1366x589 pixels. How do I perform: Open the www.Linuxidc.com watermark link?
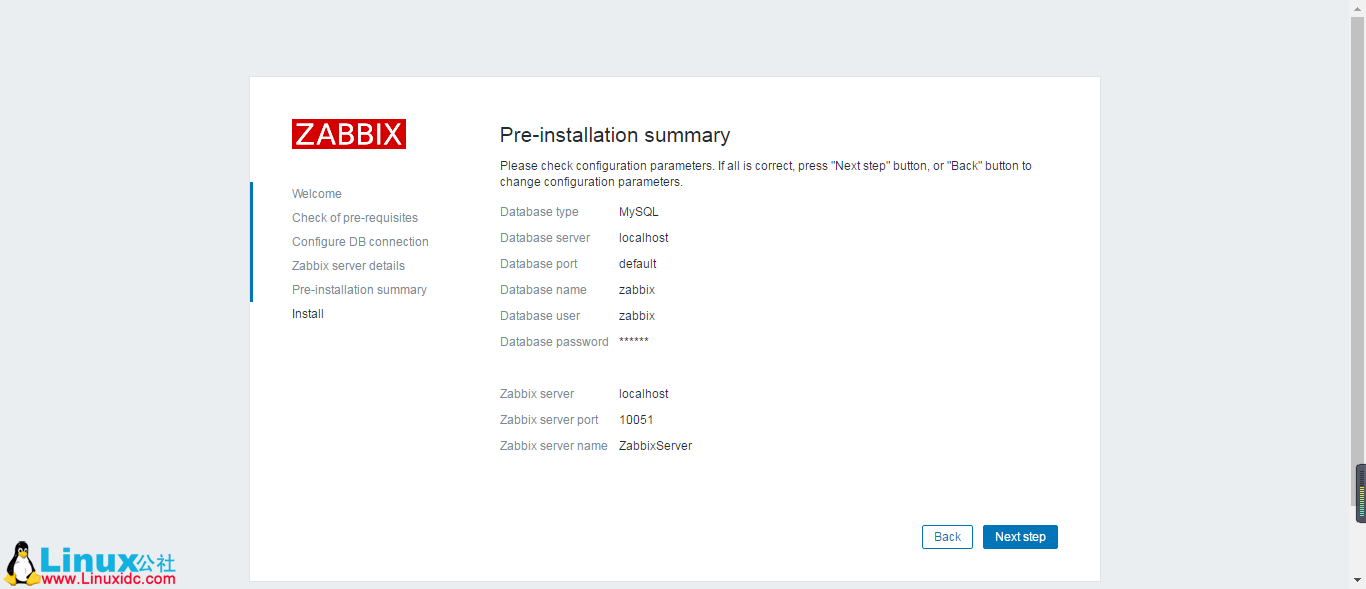pos(108,578)
